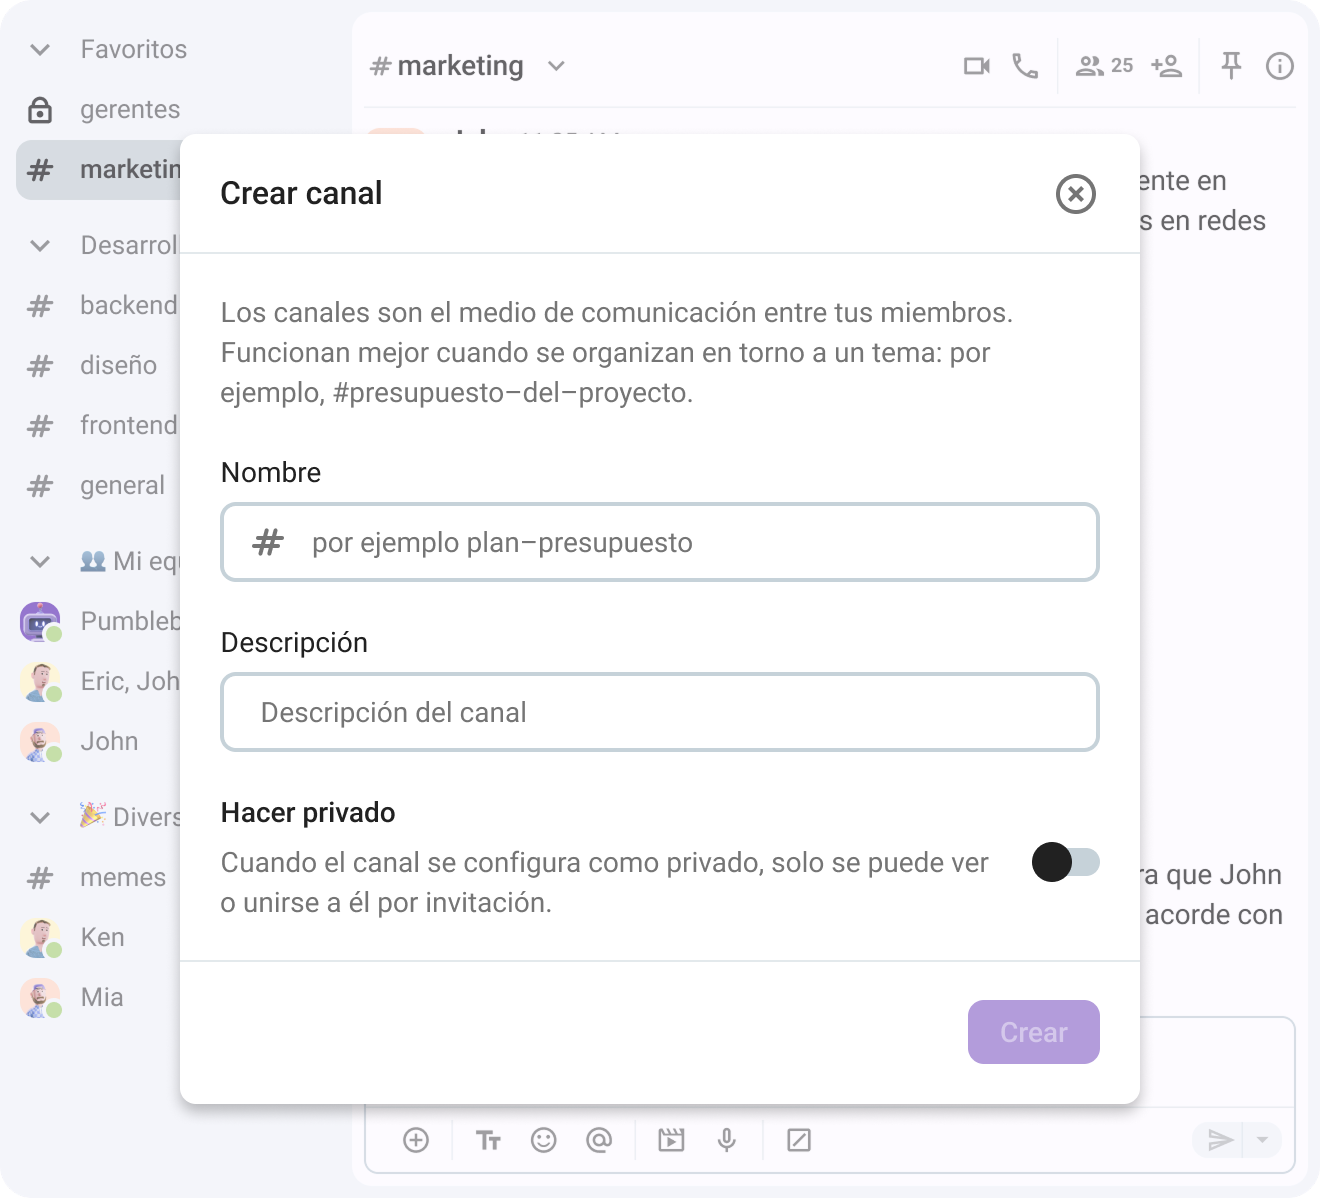Open the marketing channel name dropdown

557,66
